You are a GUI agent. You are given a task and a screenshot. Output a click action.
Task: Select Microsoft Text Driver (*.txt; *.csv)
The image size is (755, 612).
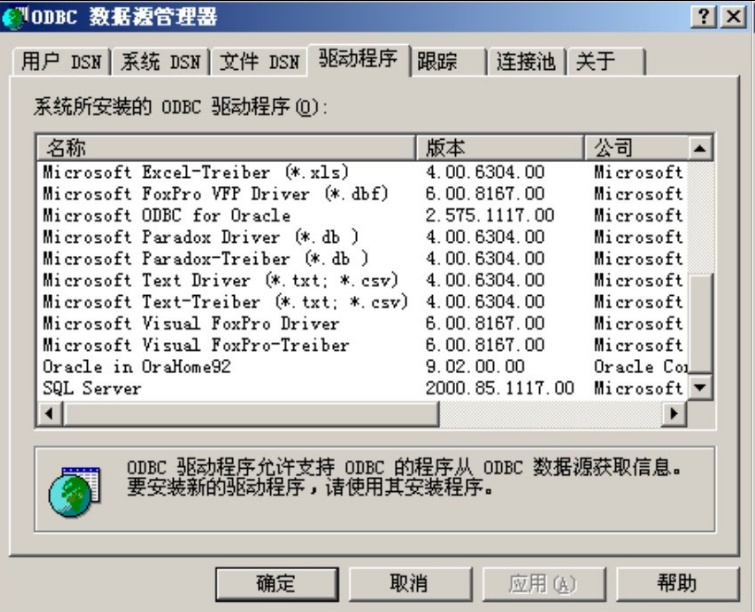tap(362, 280)
